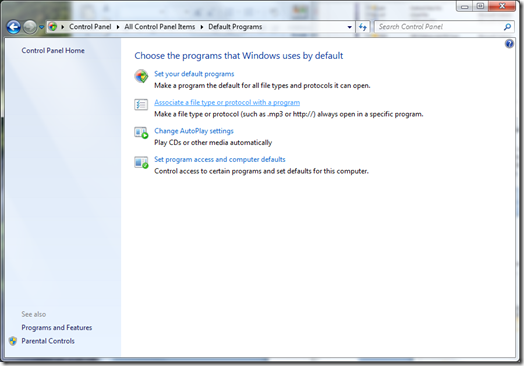Expand the chevron after All Control Panel Items
524x366 pixels.
[202, 27]
